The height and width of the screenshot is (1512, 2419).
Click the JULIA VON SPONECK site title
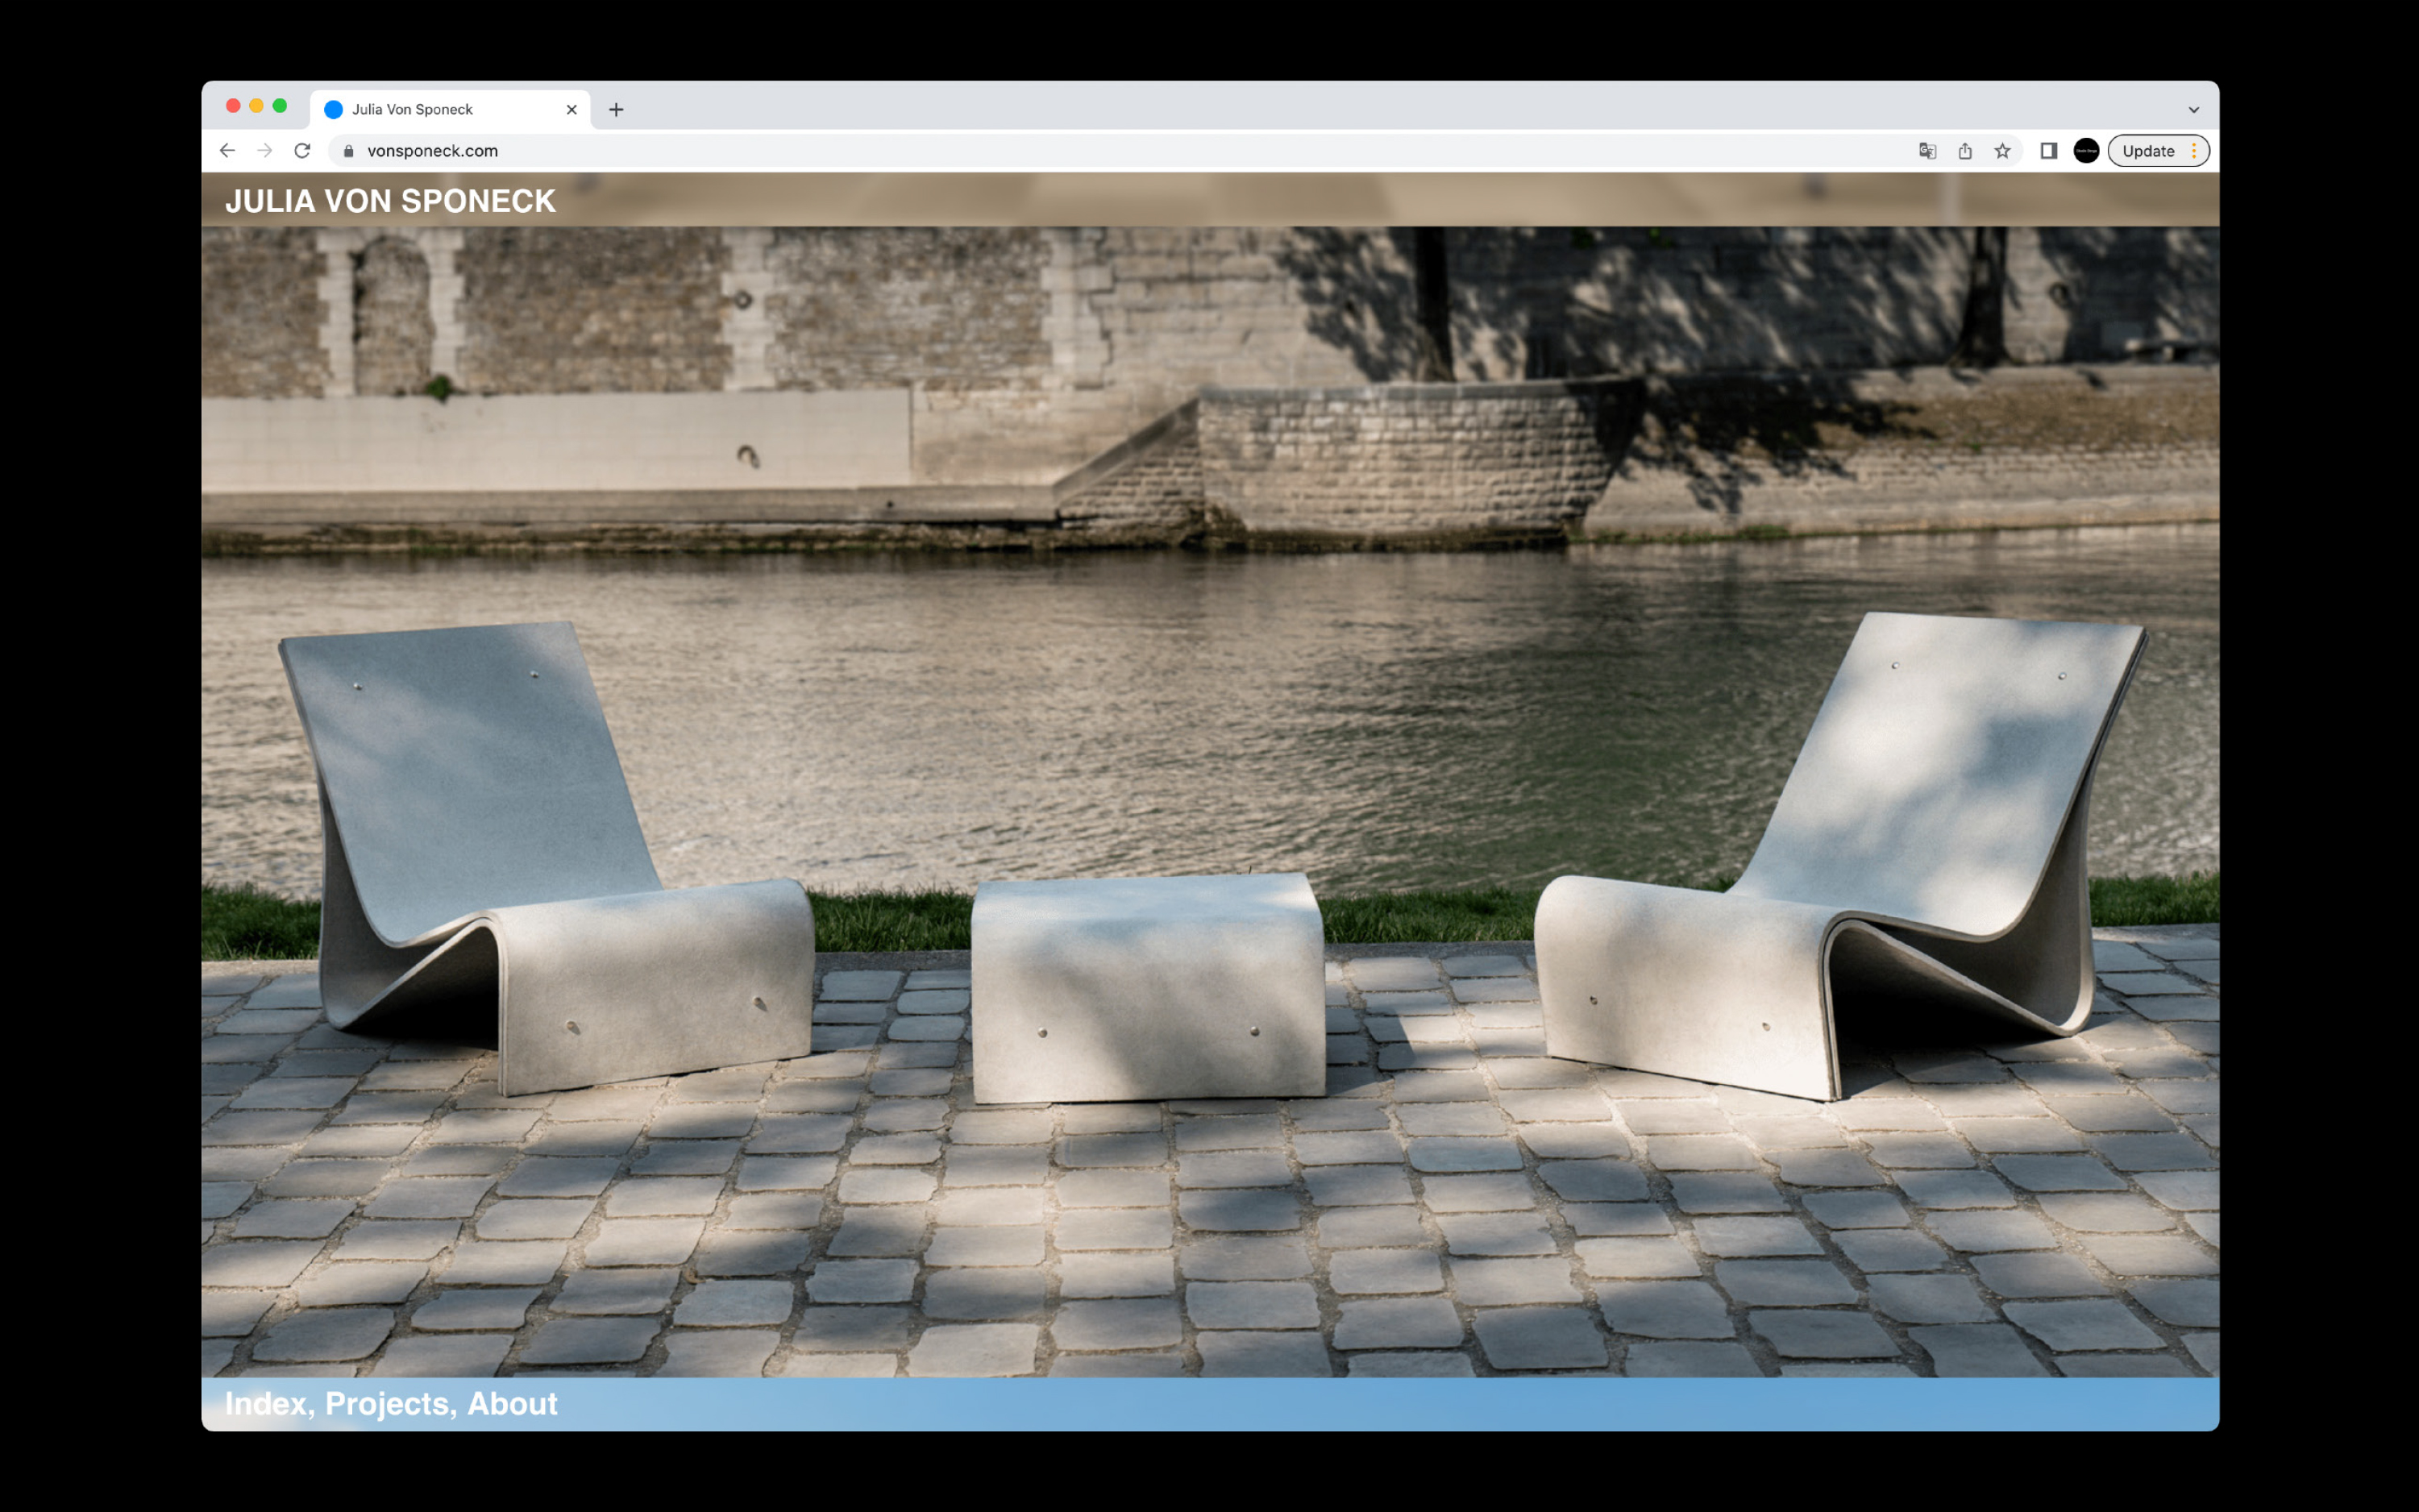[390, 201]
